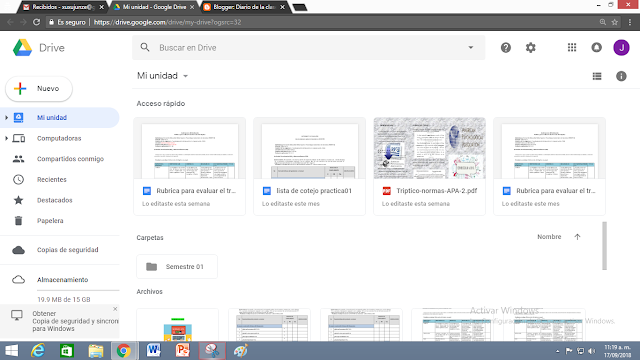Open Paint from the taskbar
This screenshot has width=640, height=360.
pos(240,351)
